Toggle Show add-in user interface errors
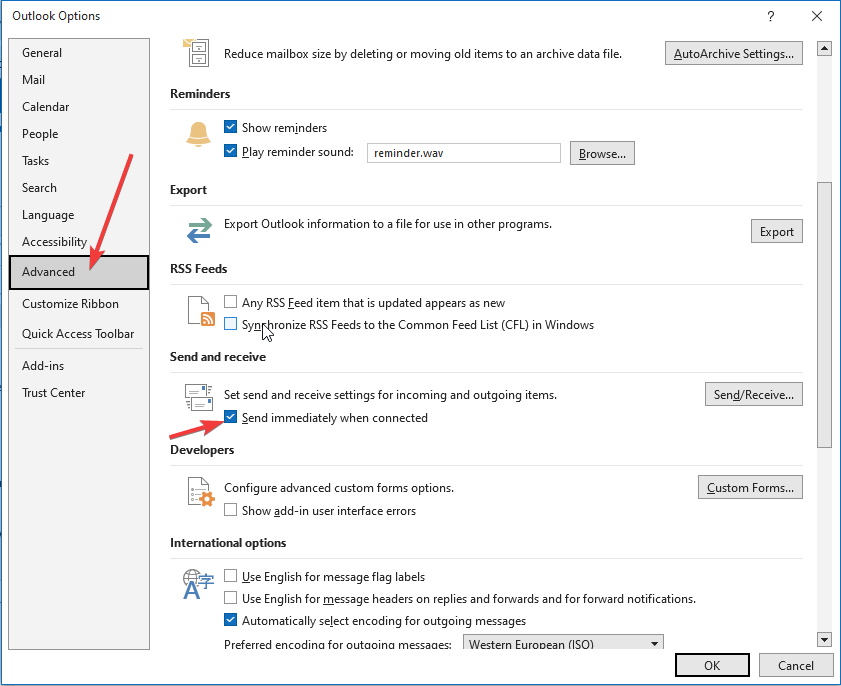 (230, 509)
